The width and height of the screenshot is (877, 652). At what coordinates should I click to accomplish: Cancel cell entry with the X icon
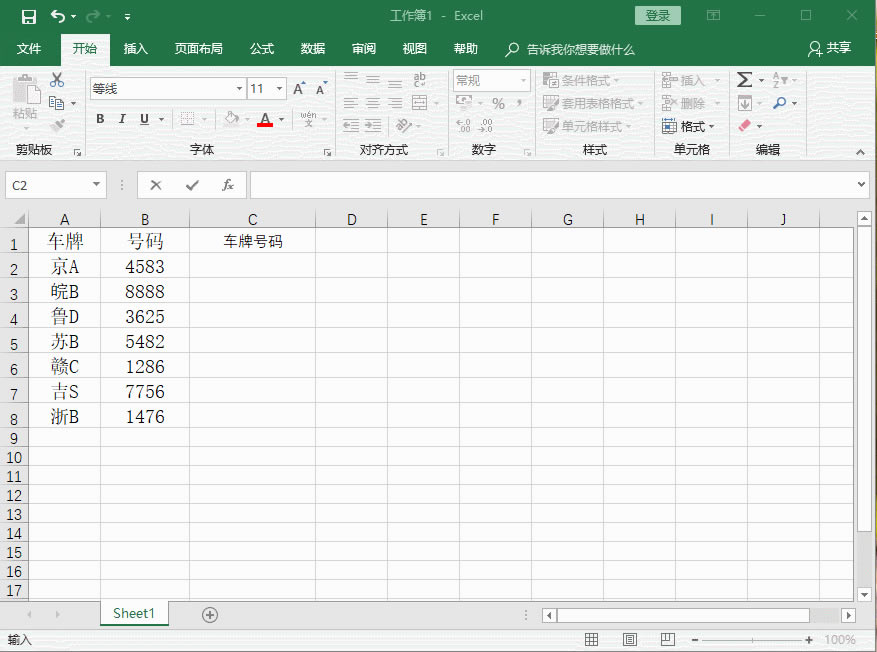155,185
